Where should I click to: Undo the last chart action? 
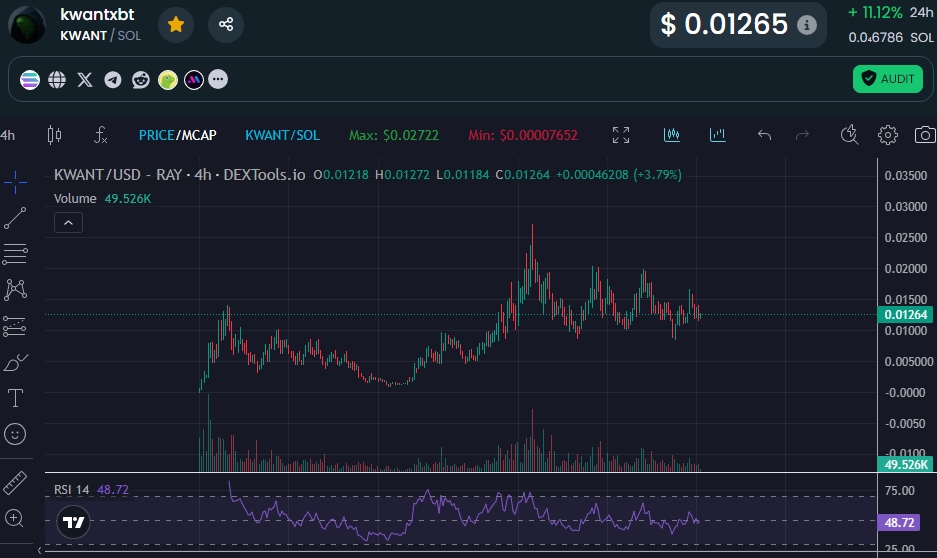pyautogui.click(x=764, y=135)
